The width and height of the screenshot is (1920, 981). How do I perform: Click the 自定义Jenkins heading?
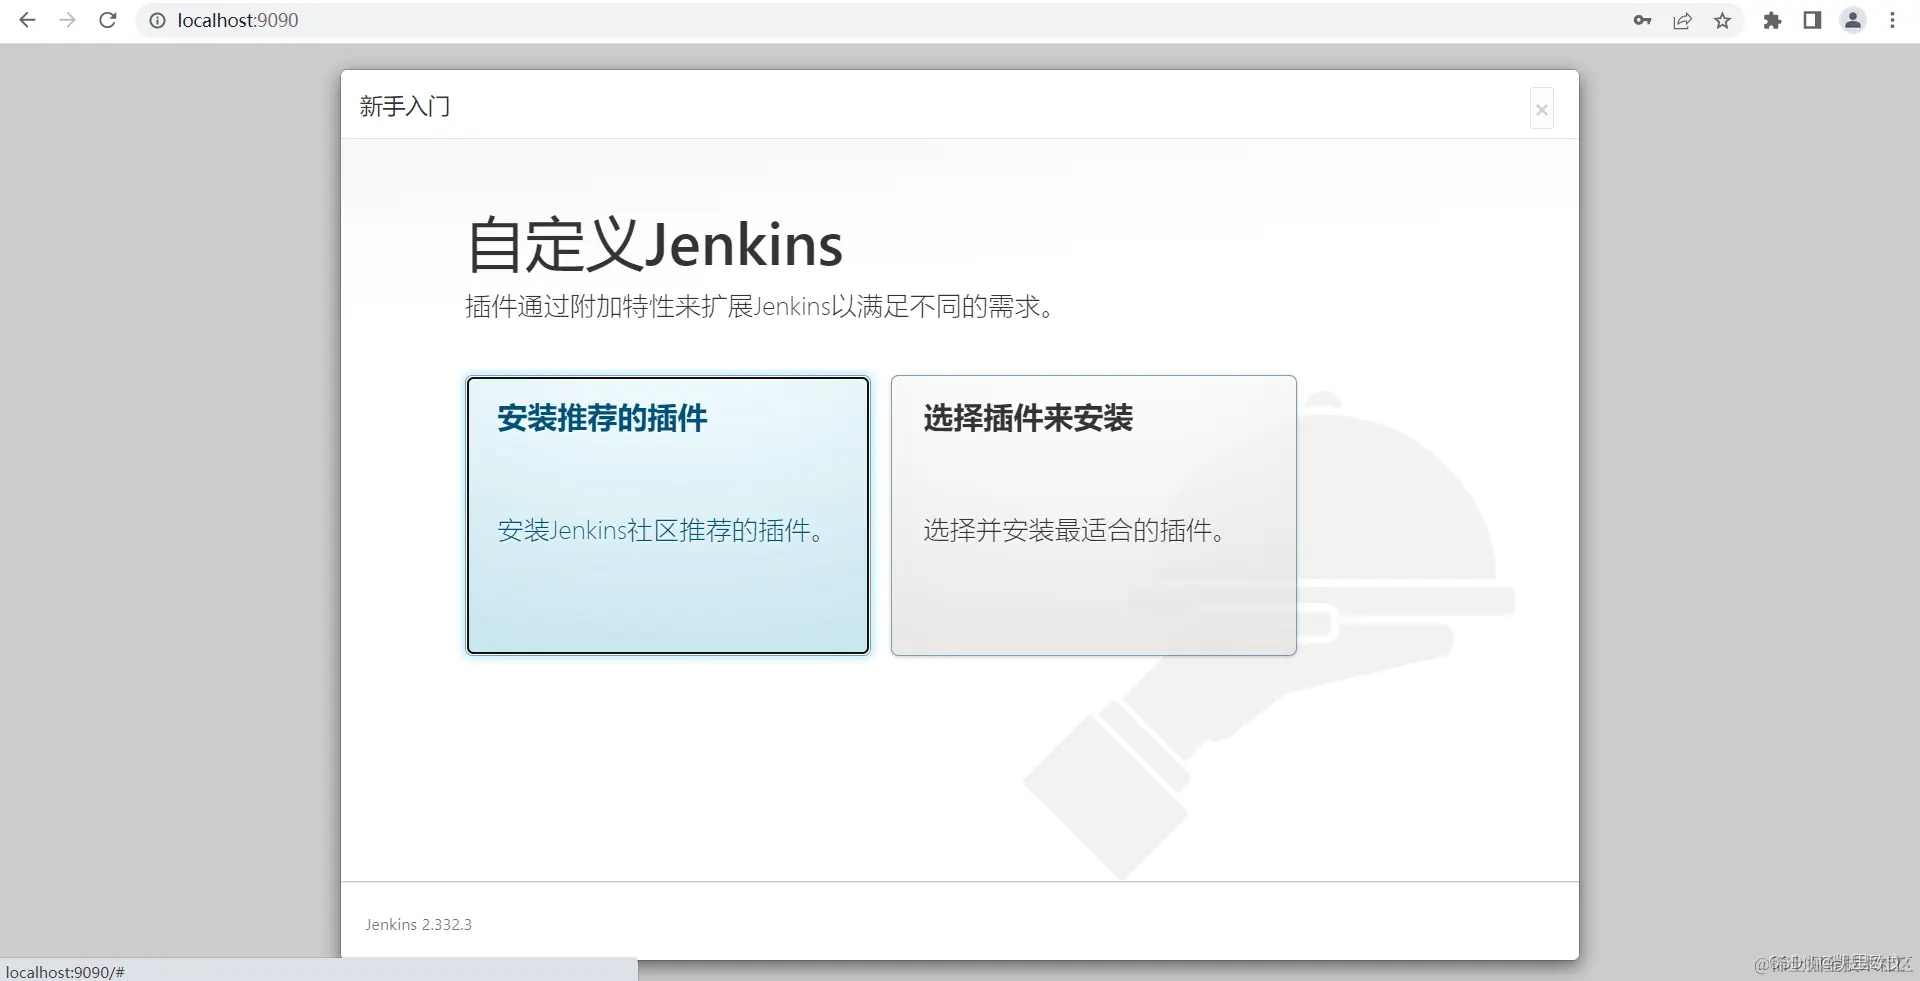tap(655, 245)
